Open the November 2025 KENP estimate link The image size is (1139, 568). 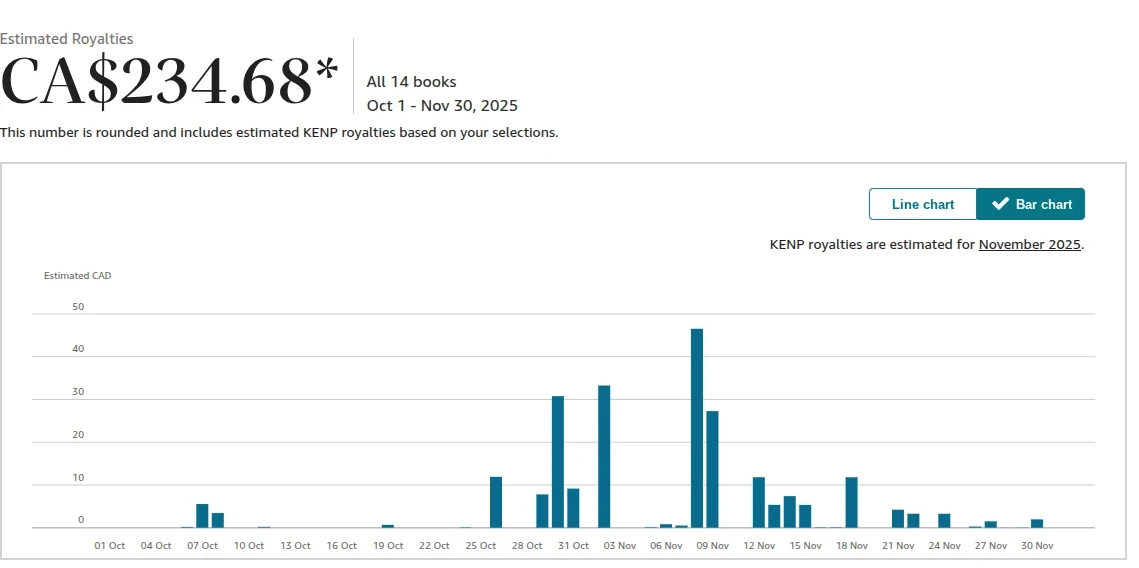1029,244
